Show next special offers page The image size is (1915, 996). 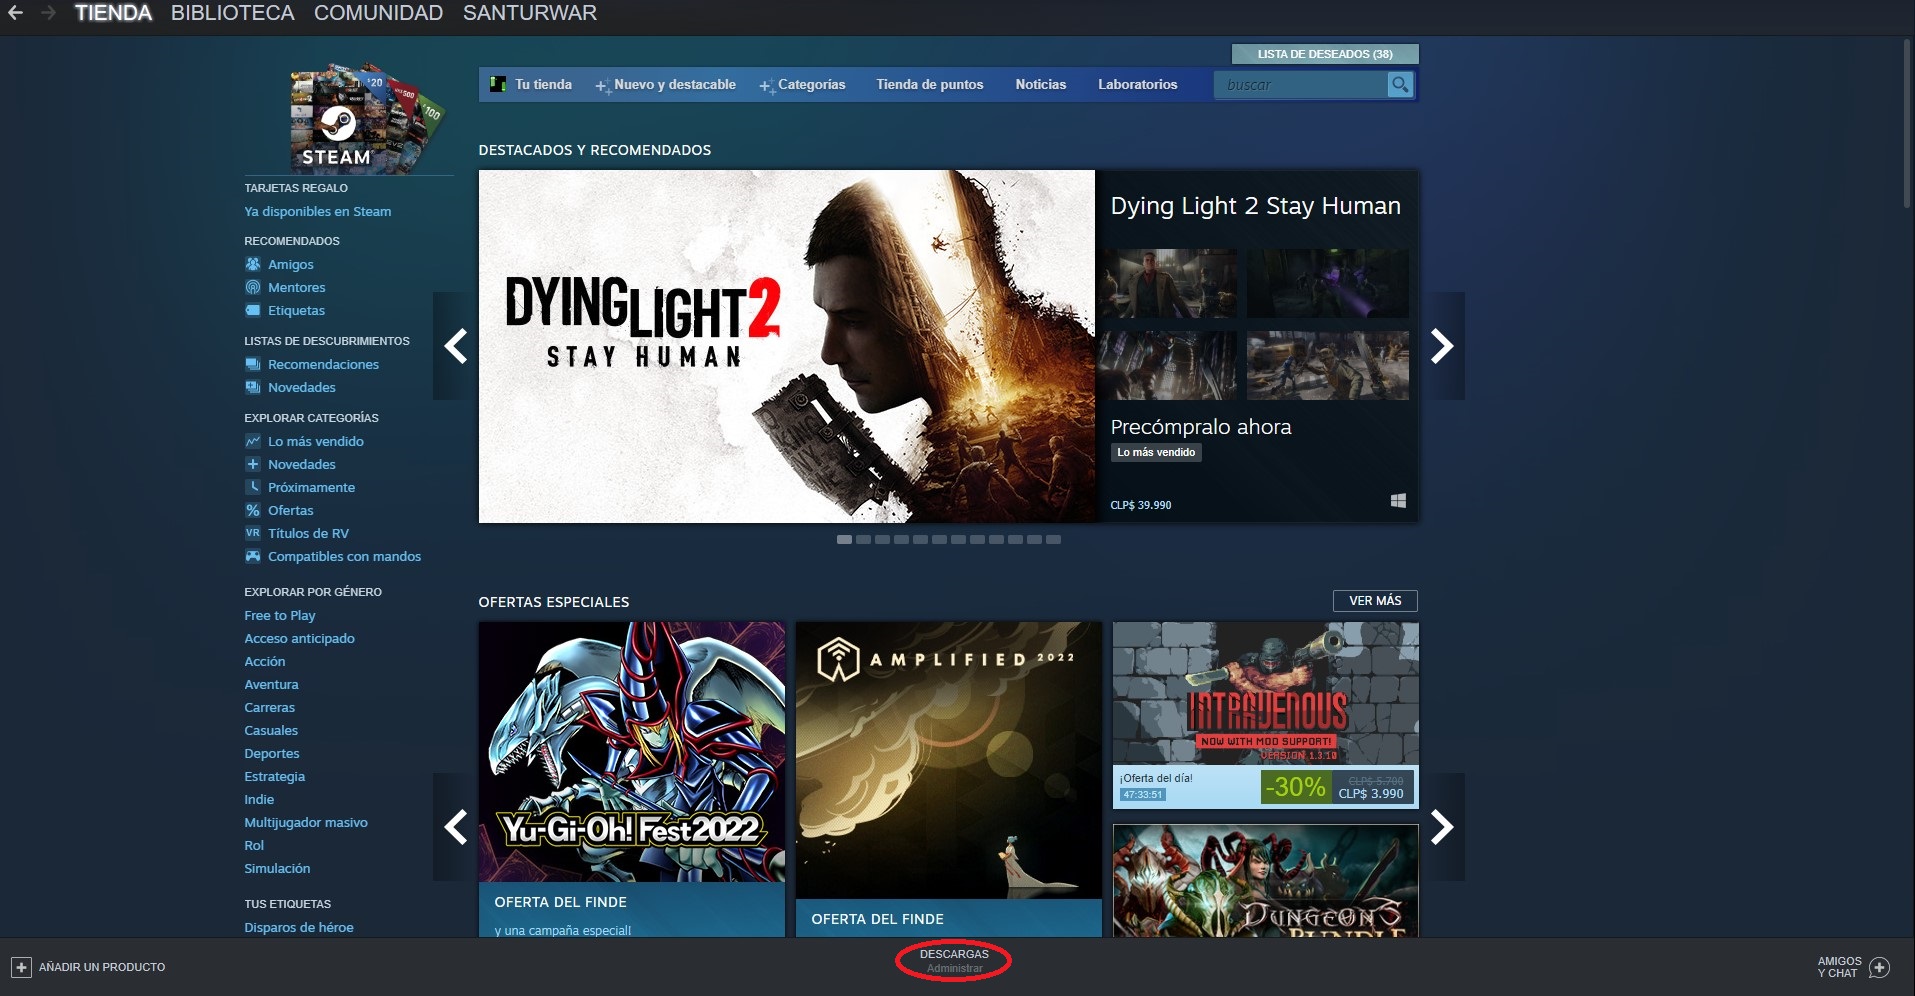tap(1442, 827)
